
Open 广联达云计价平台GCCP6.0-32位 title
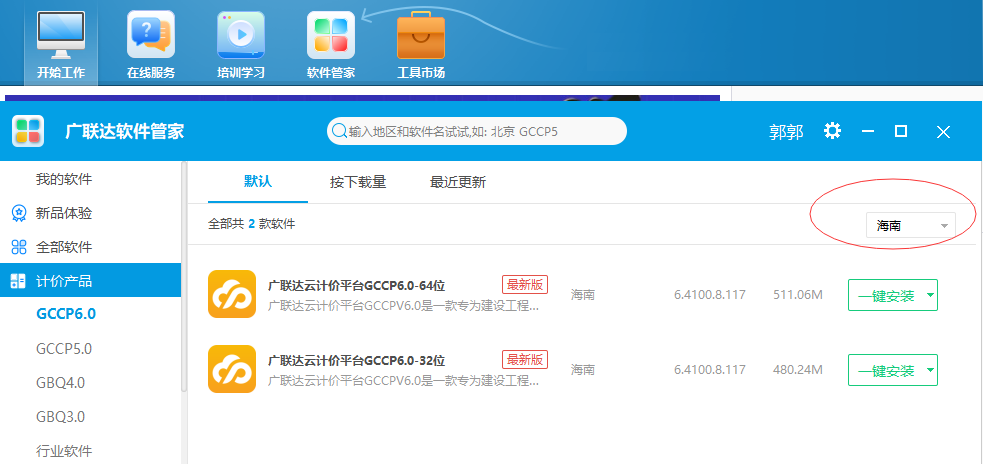tap(357, 361)
